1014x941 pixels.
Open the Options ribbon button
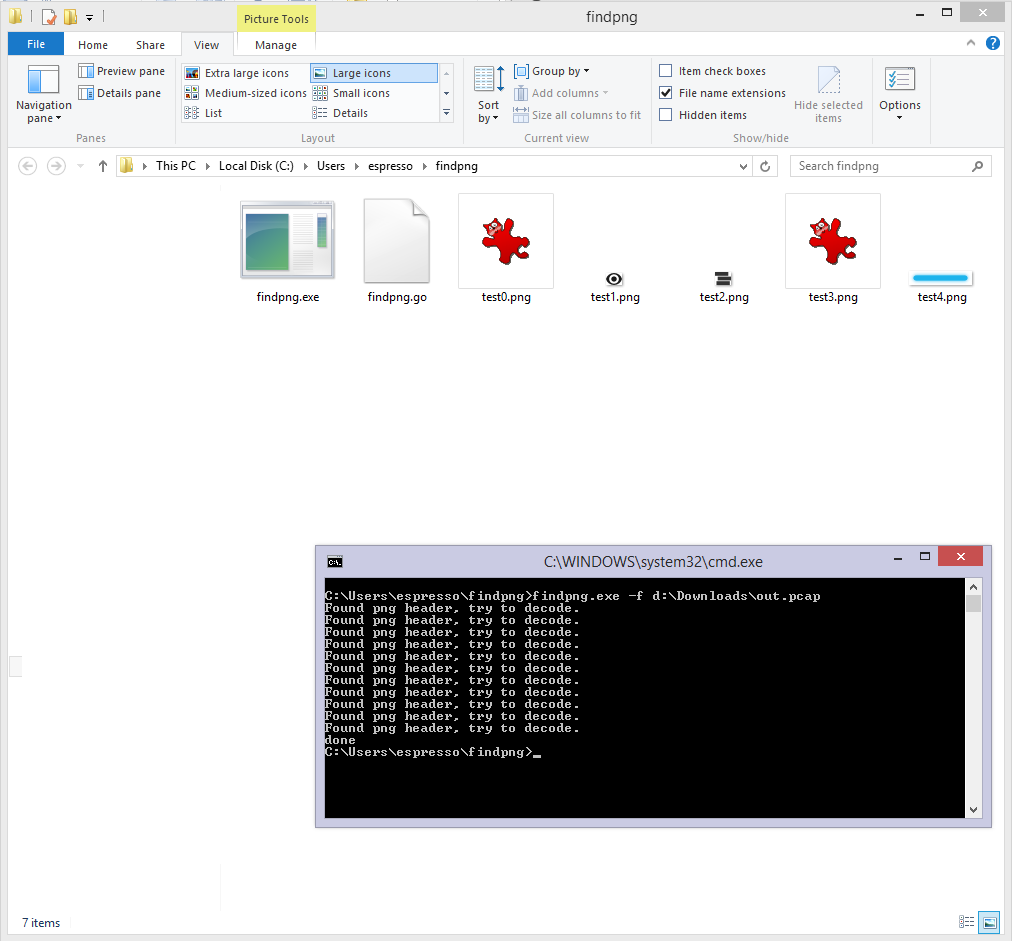pos(900,95)
